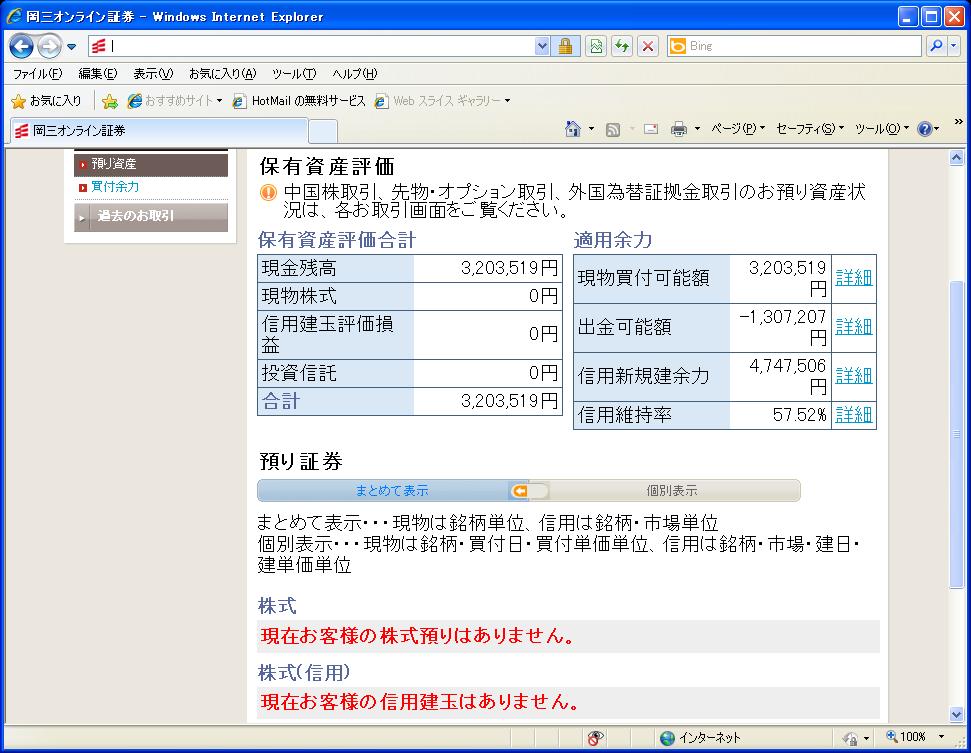Switch to まとめて表示 view
This screenshot has height=753, width=971.
392,491
